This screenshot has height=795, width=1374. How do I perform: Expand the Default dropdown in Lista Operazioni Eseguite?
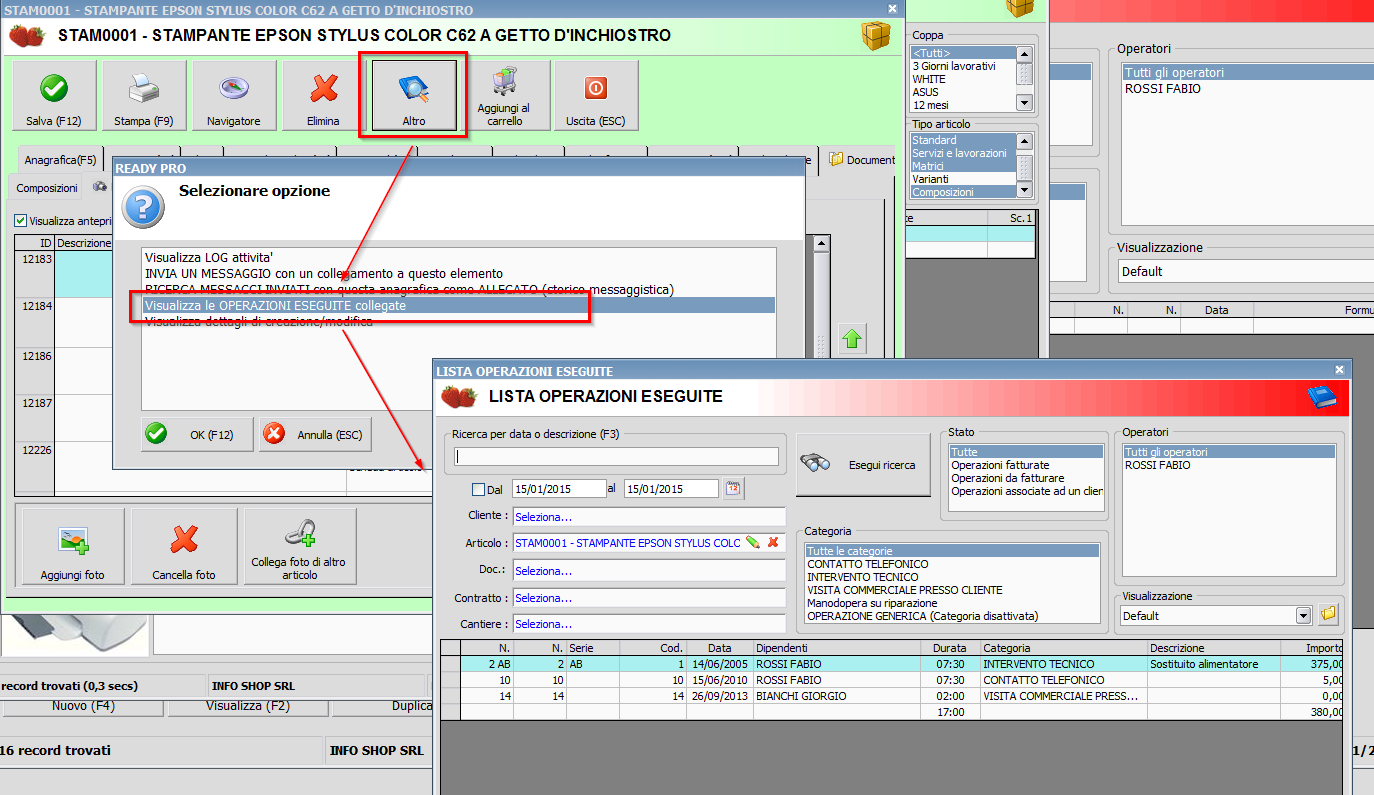pos(1303,616)
